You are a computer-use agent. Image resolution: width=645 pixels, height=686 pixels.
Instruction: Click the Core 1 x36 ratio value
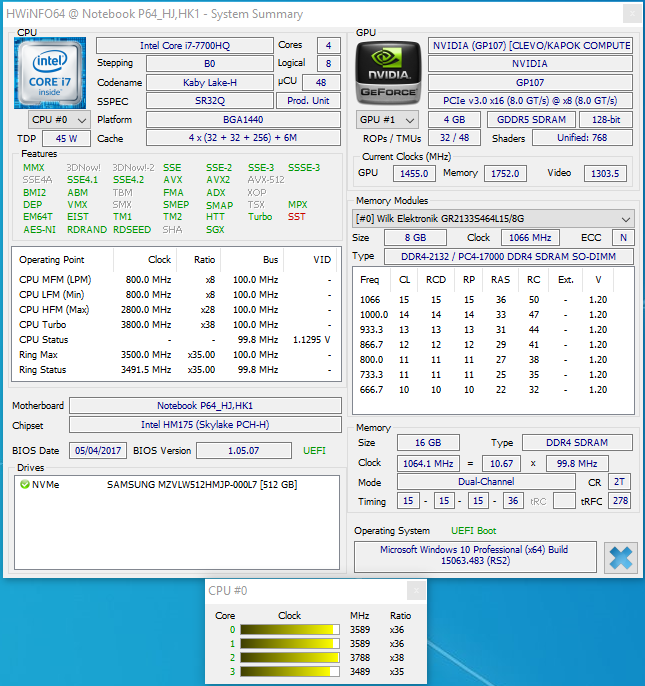click(397, 644)
